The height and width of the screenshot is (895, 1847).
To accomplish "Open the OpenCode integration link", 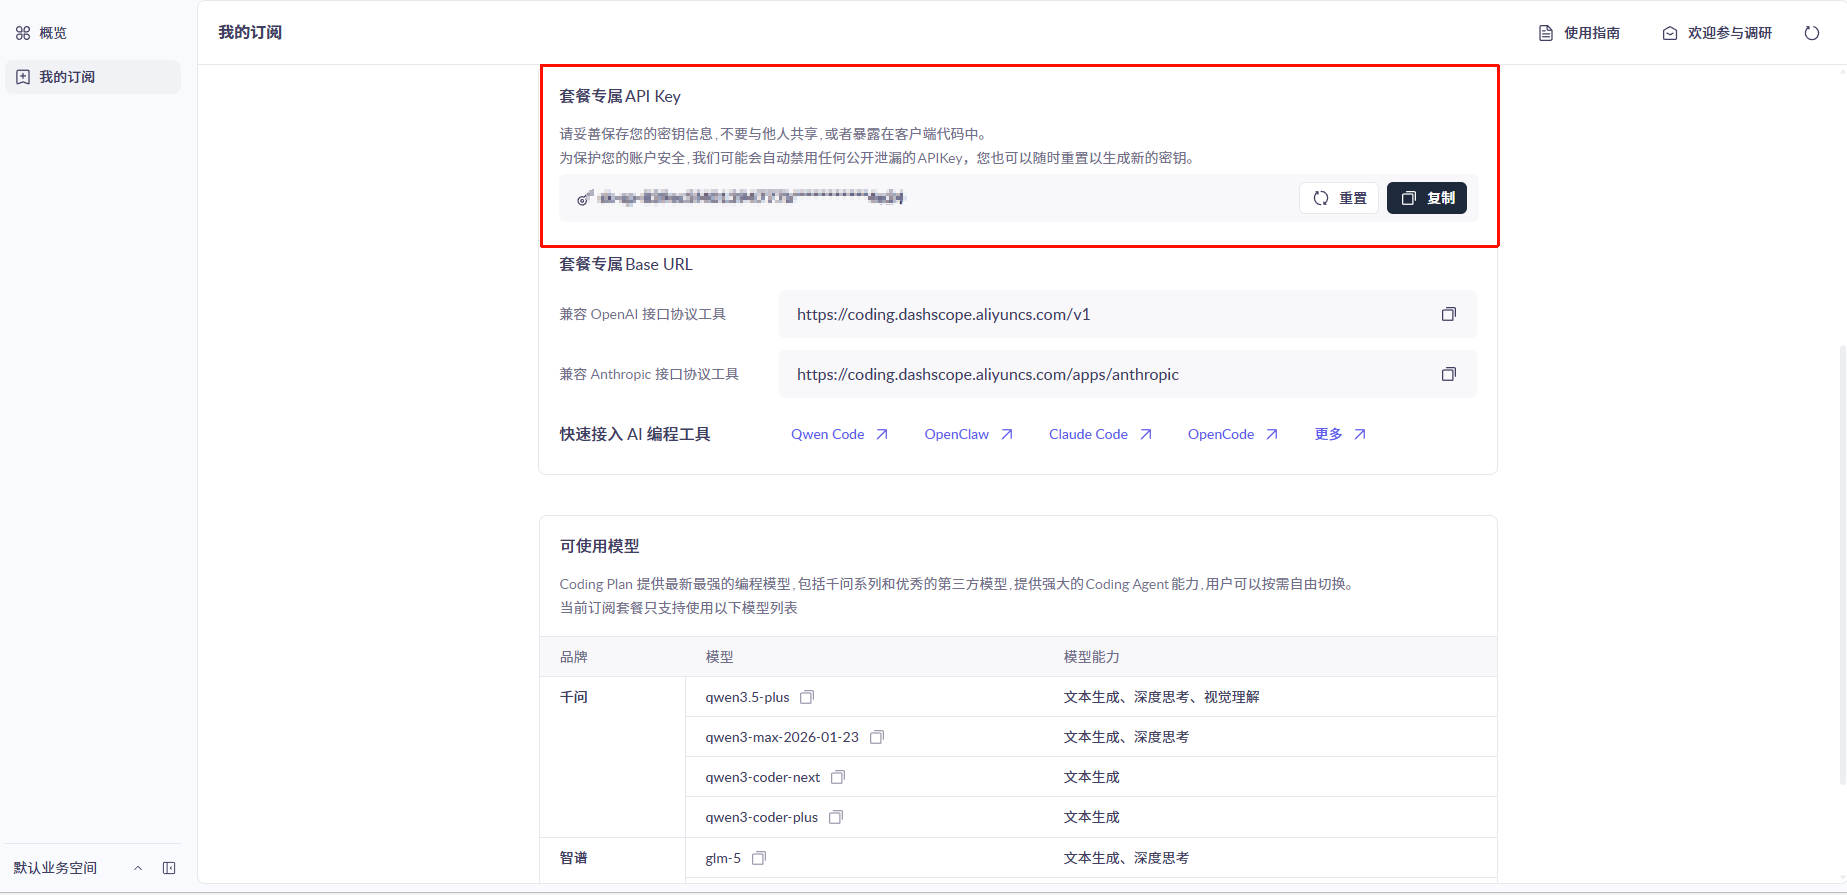I will point(1231,434).
